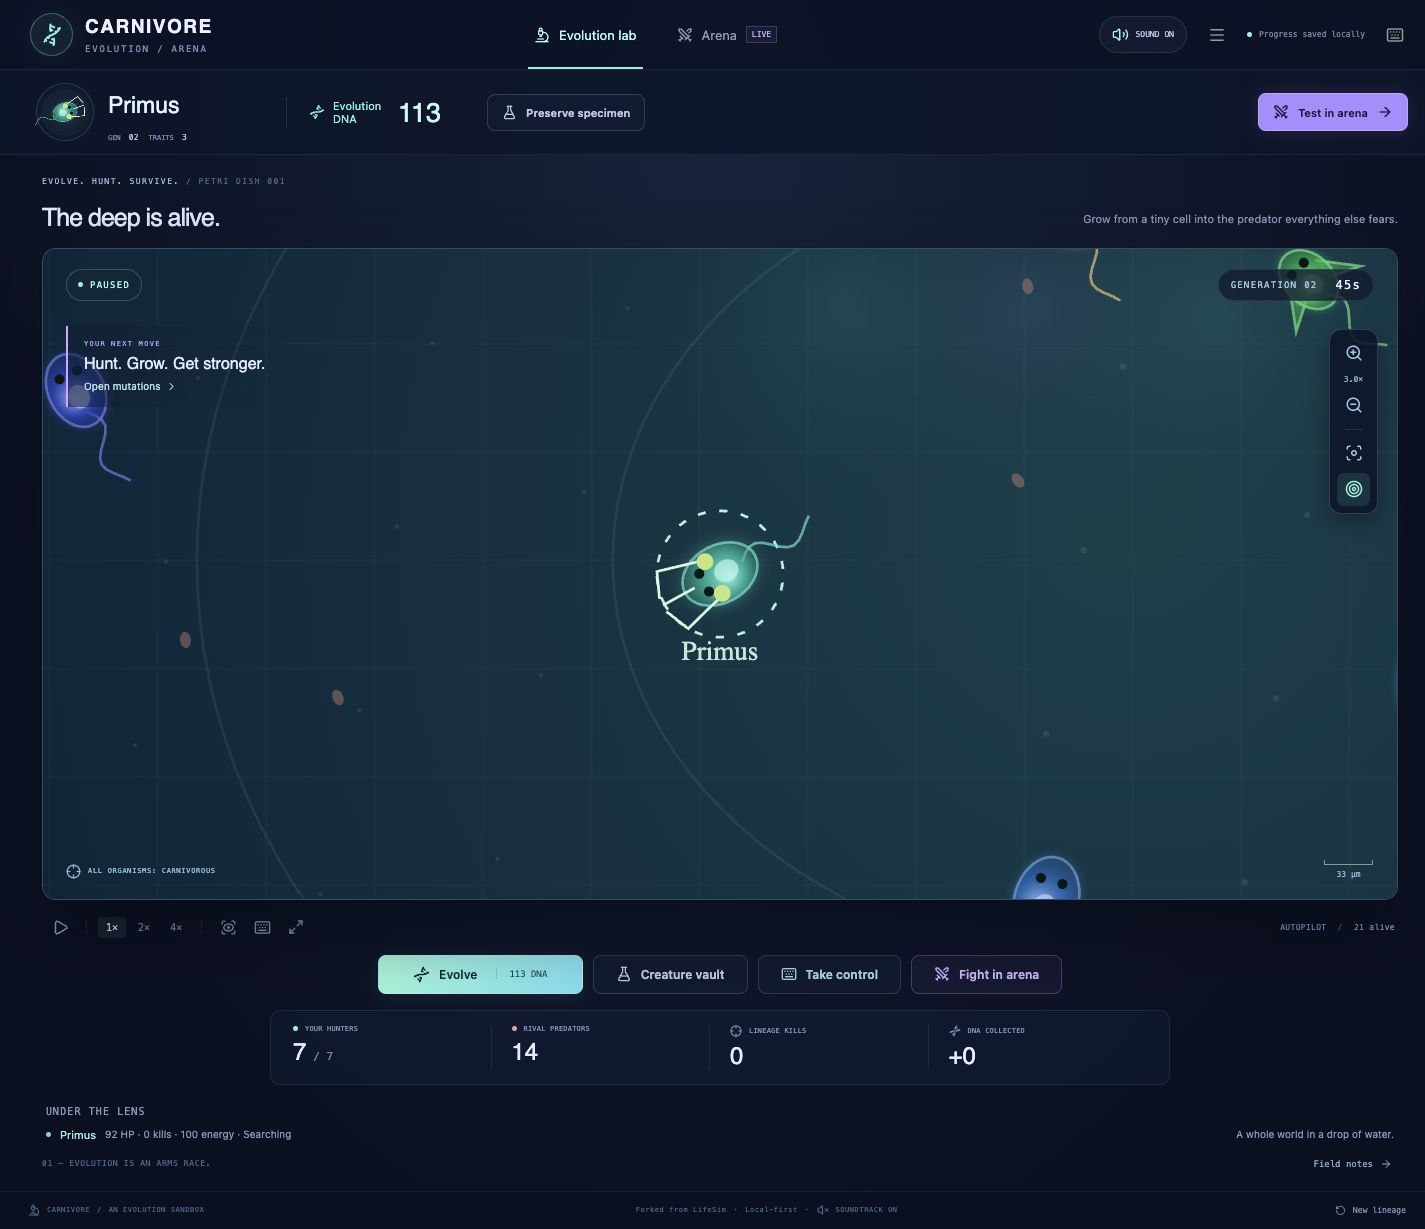Click the Evolution DNA helix icon
Image resolution: width=1425 pixels, height=1229 pixels.
317,112
